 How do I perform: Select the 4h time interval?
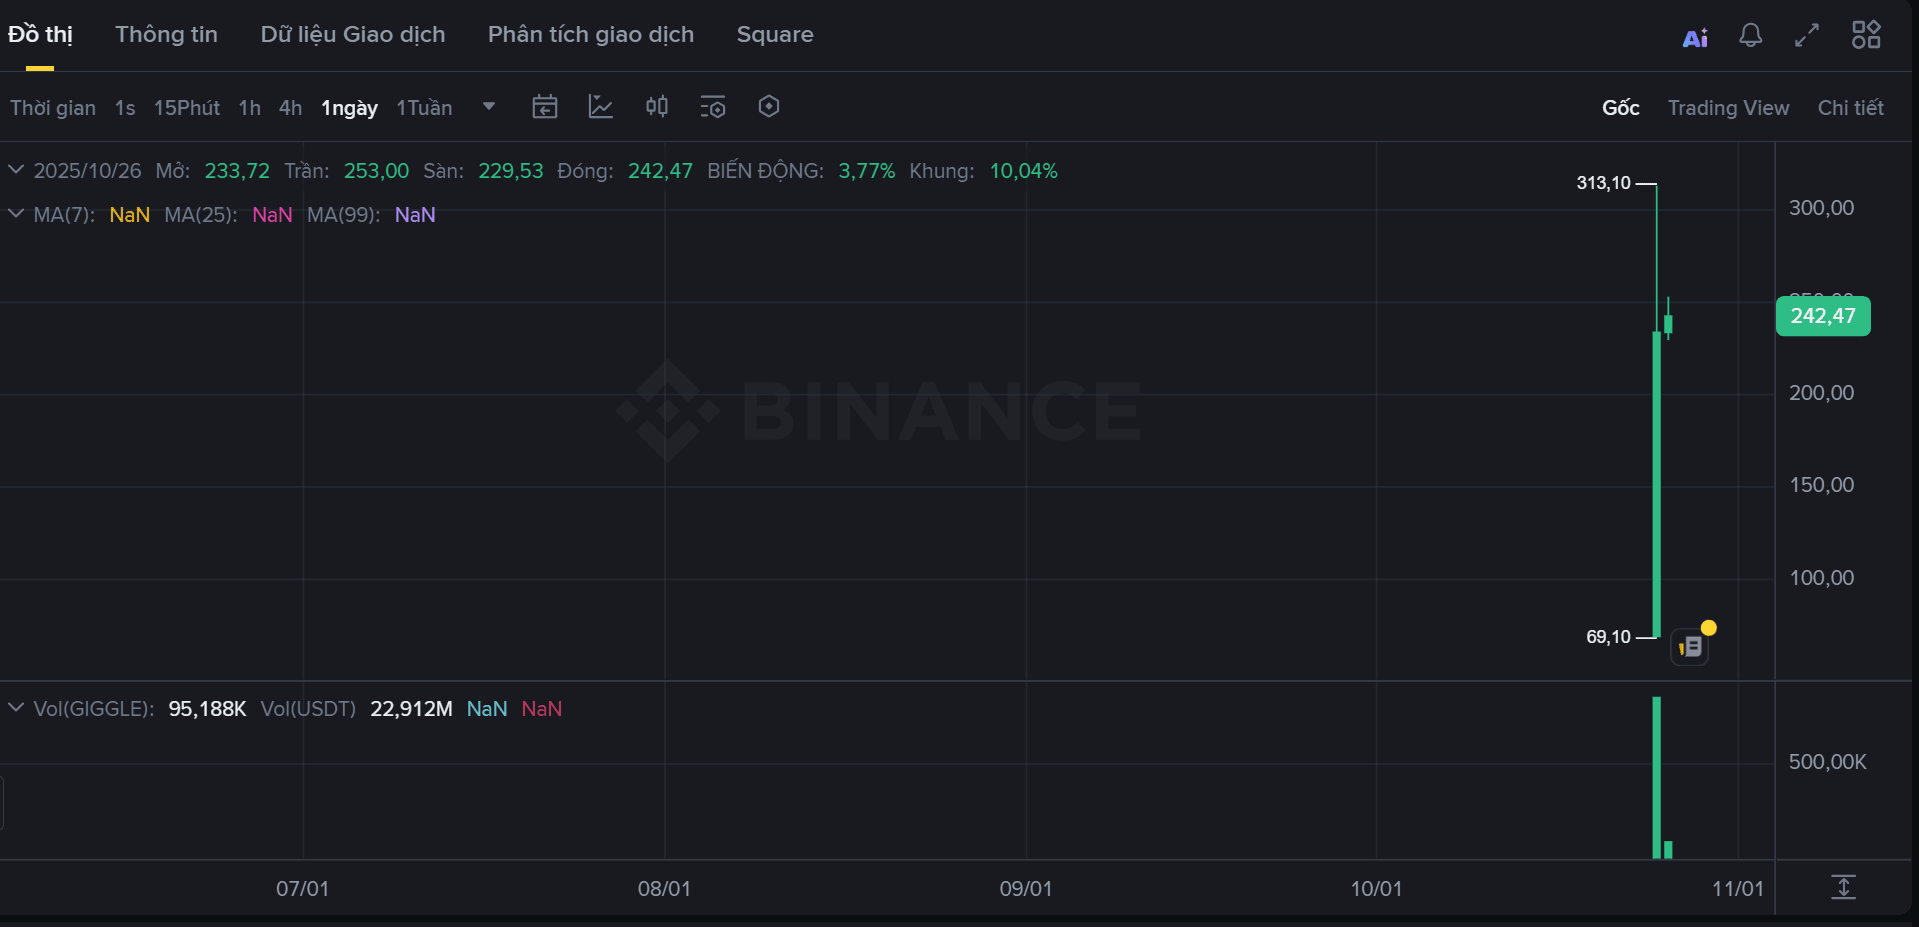coord(290,108)
